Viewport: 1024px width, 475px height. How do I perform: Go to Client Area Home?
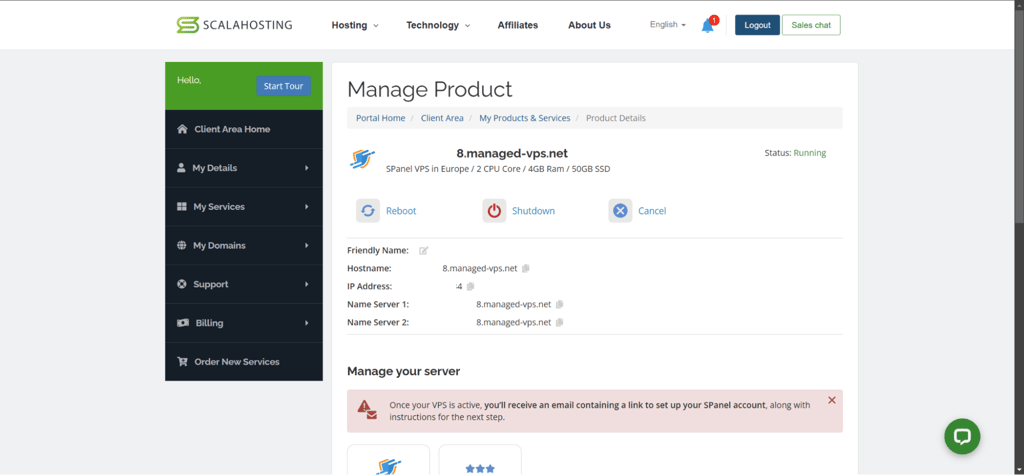(244, 129)
